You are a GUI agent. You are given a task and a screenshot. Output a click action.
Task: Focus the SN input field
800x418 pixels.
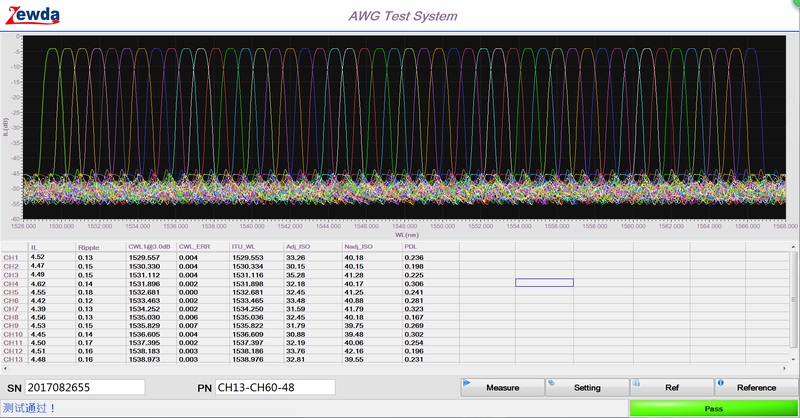pos(85,387)
